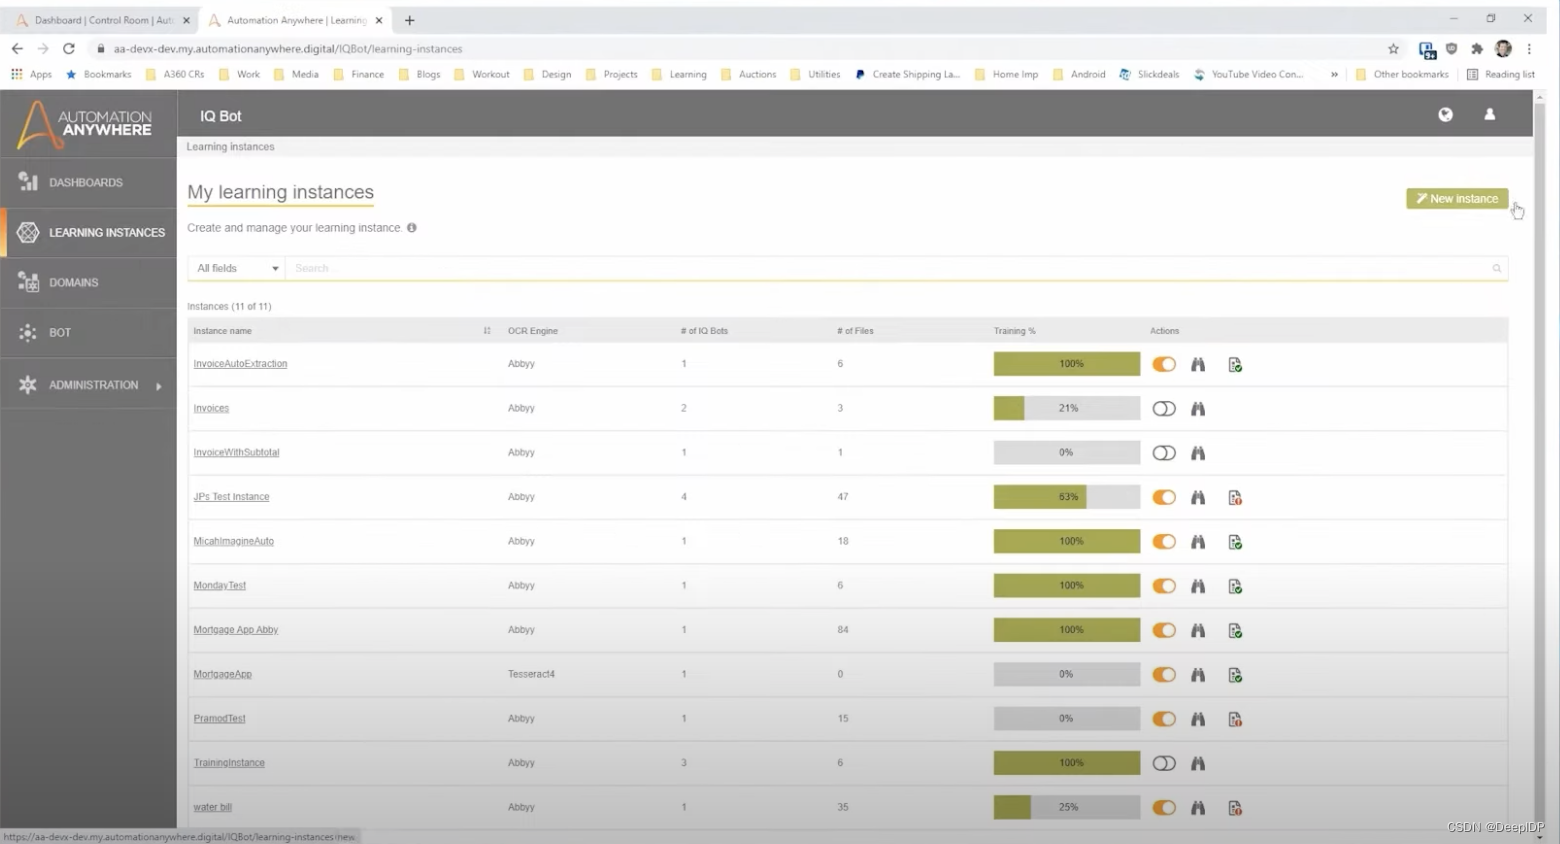Open binoculars view for JPs Test Instance

point(1198,497)
